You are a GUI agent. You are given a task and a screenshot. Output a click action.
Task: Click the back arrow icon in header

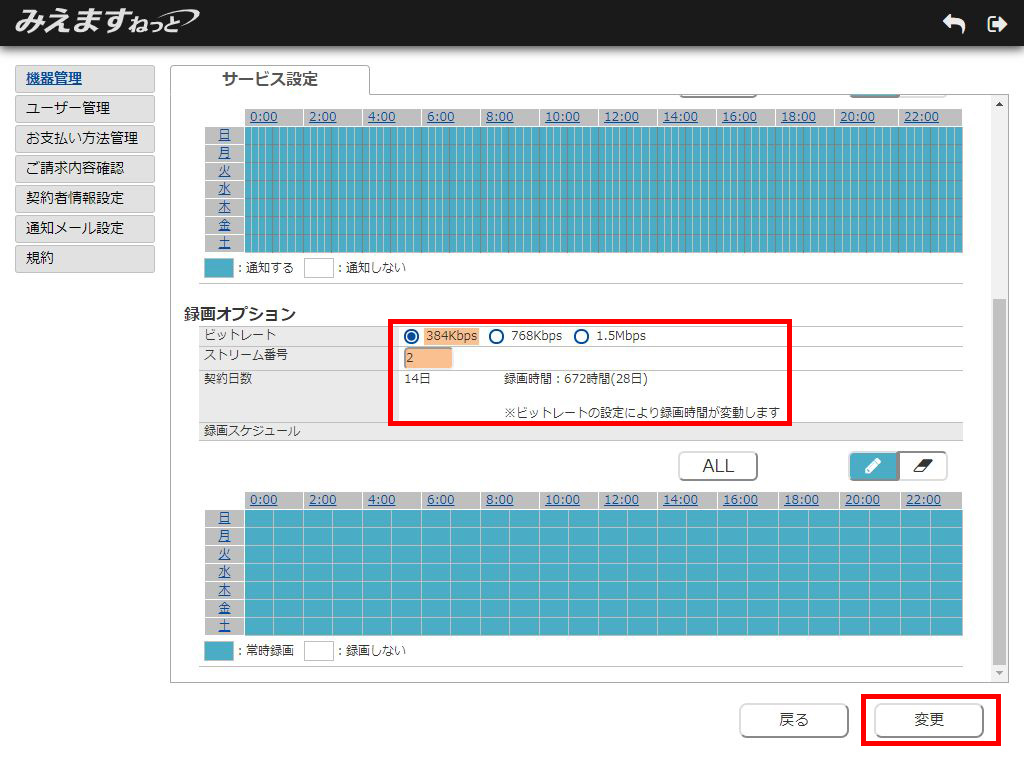click(x=954, y=24)
